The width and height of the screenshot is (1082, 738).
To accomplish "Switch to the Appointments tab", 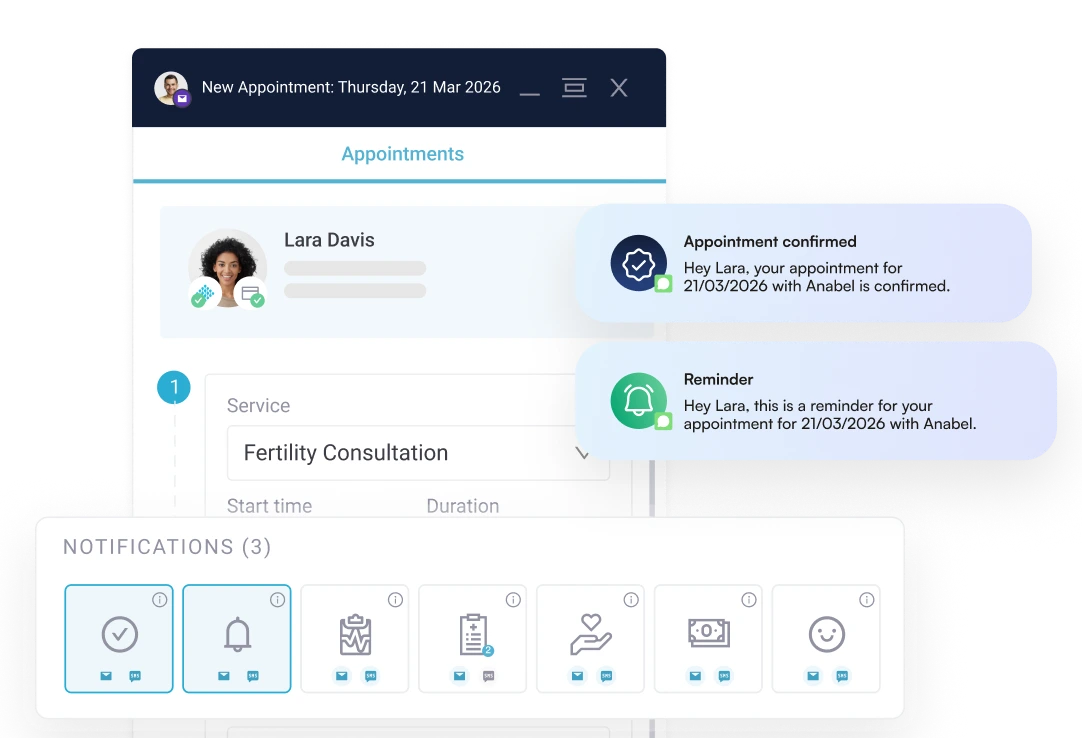I will click(x=402, y=154).
